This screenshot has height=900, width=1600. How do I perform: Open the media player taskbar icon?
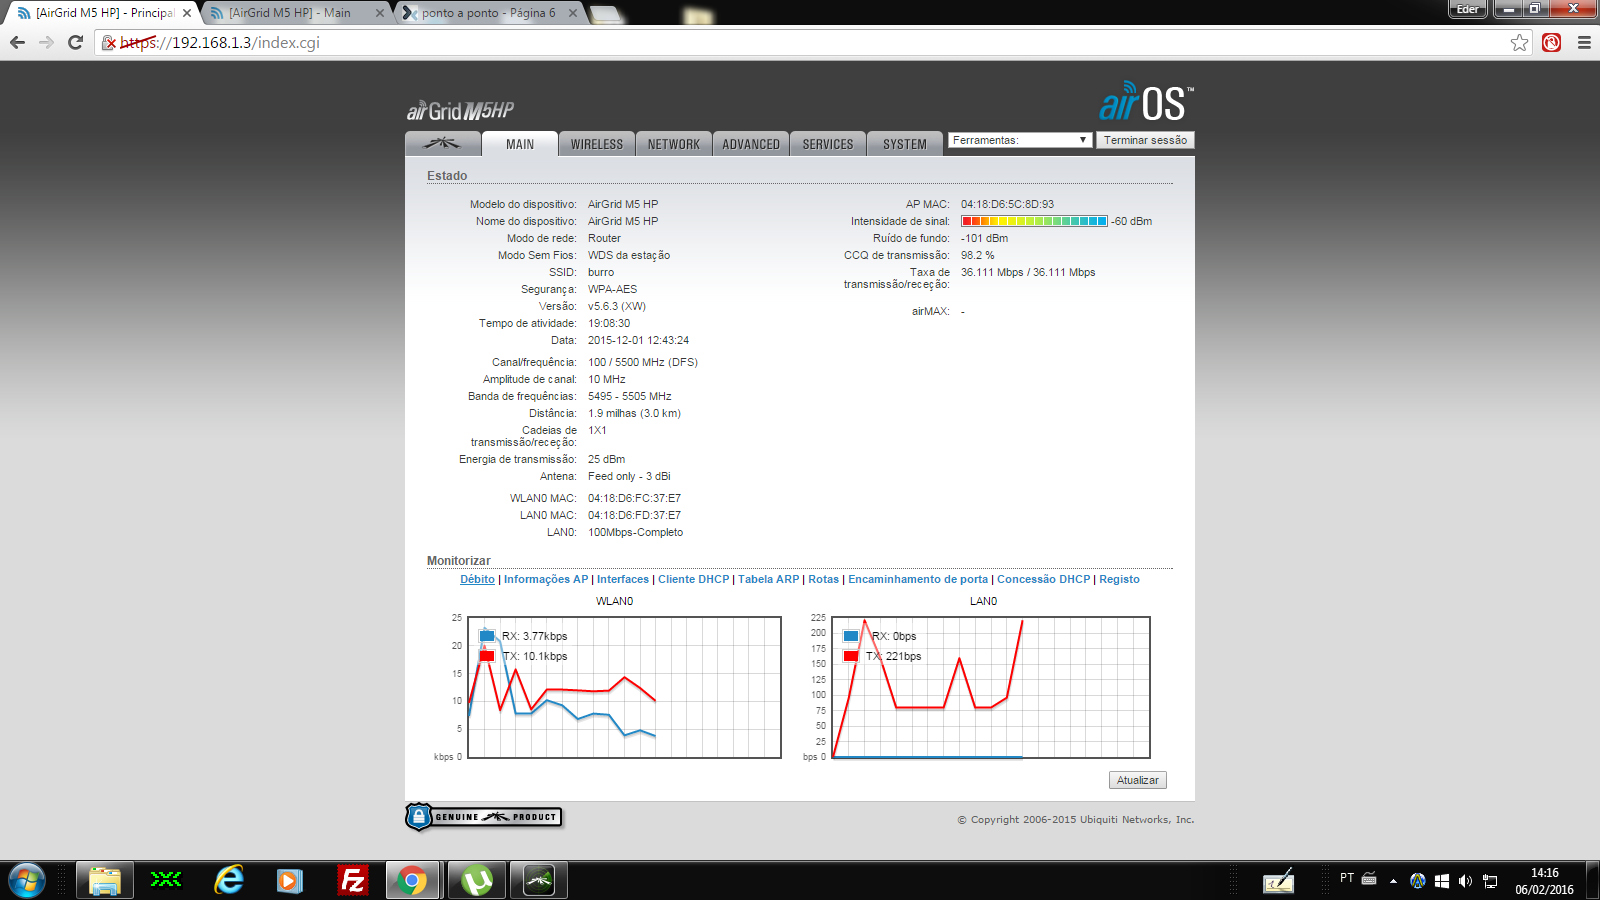click(290, 881)
